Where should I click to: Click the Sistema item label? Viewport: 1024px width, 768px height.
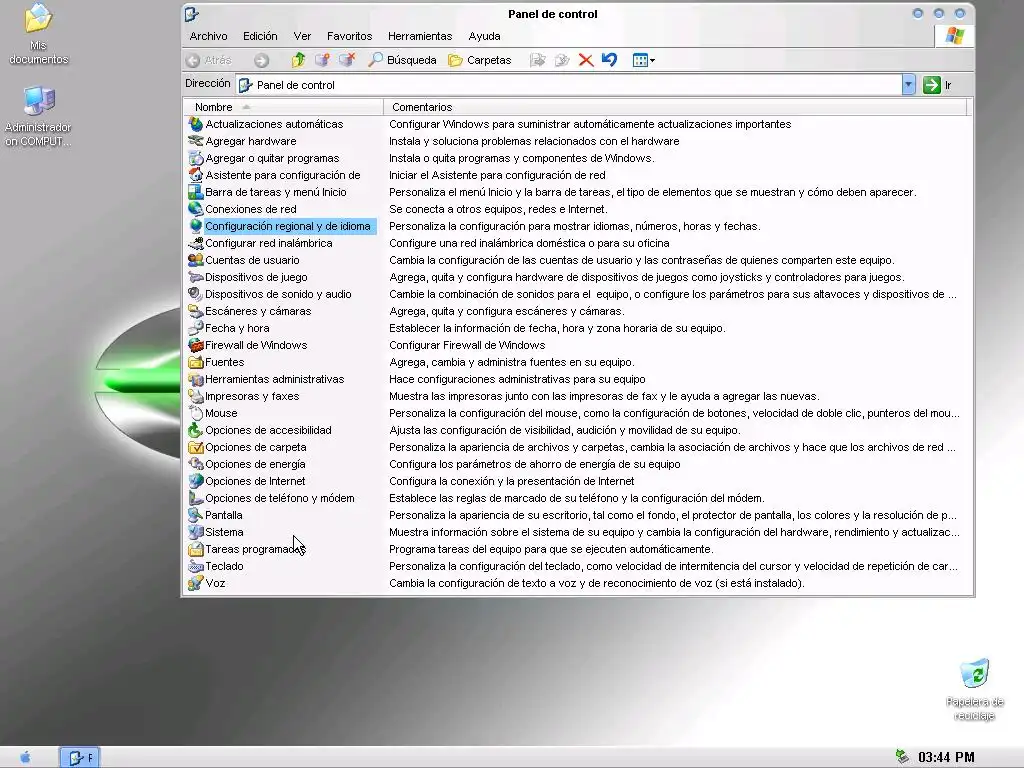pos(224,532)
